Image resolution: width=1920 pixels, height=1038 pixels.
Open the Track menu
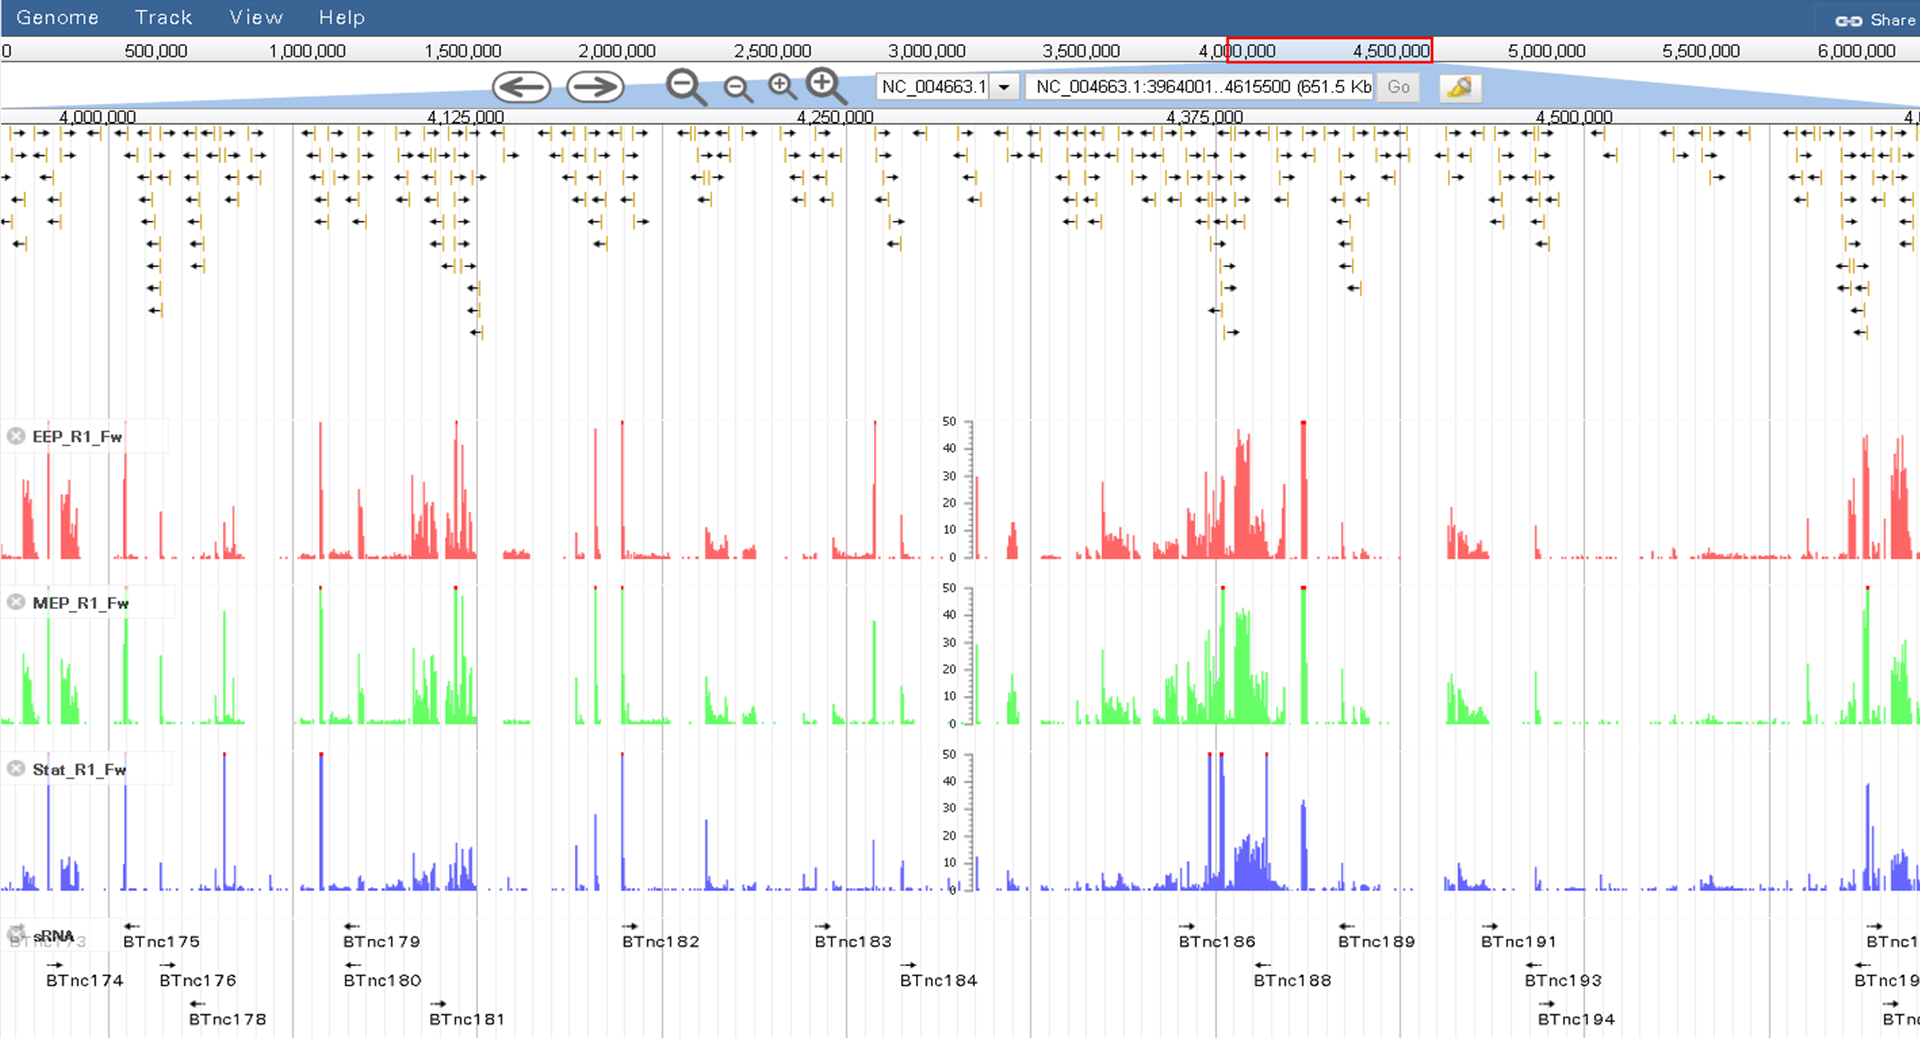163,18
